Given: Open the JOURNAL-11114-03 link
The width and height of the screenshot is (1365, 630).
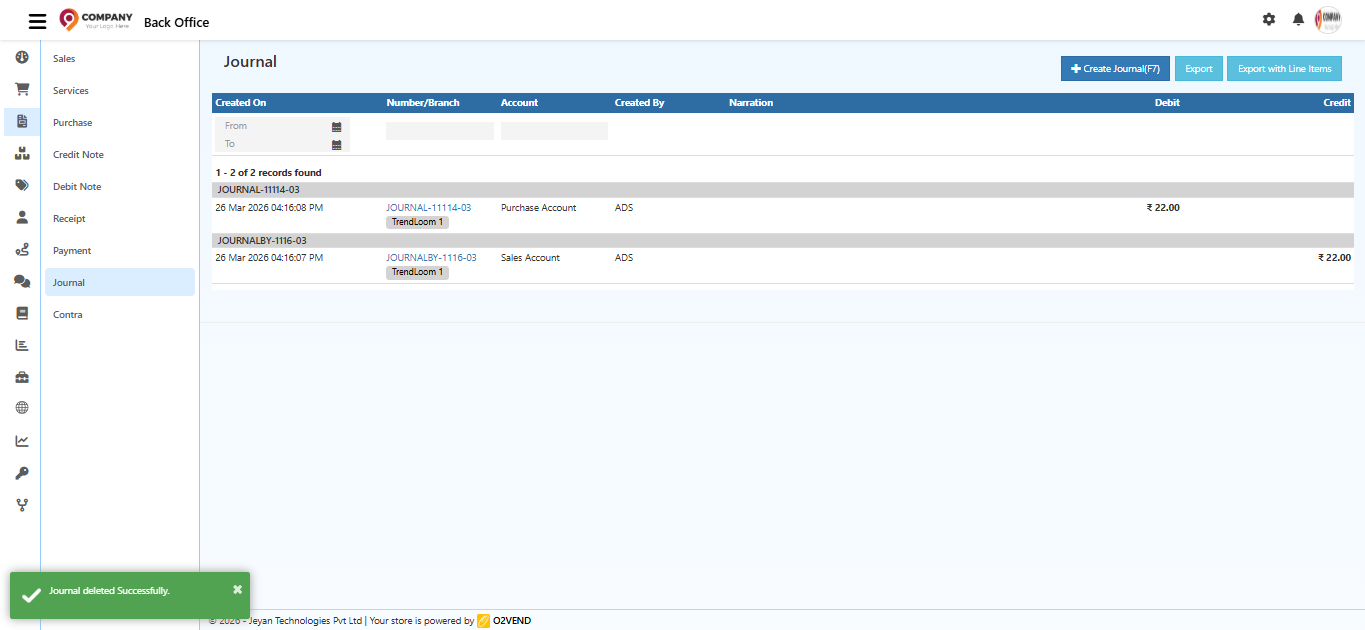Looking at the screenshot, I should tap(428, 208).
